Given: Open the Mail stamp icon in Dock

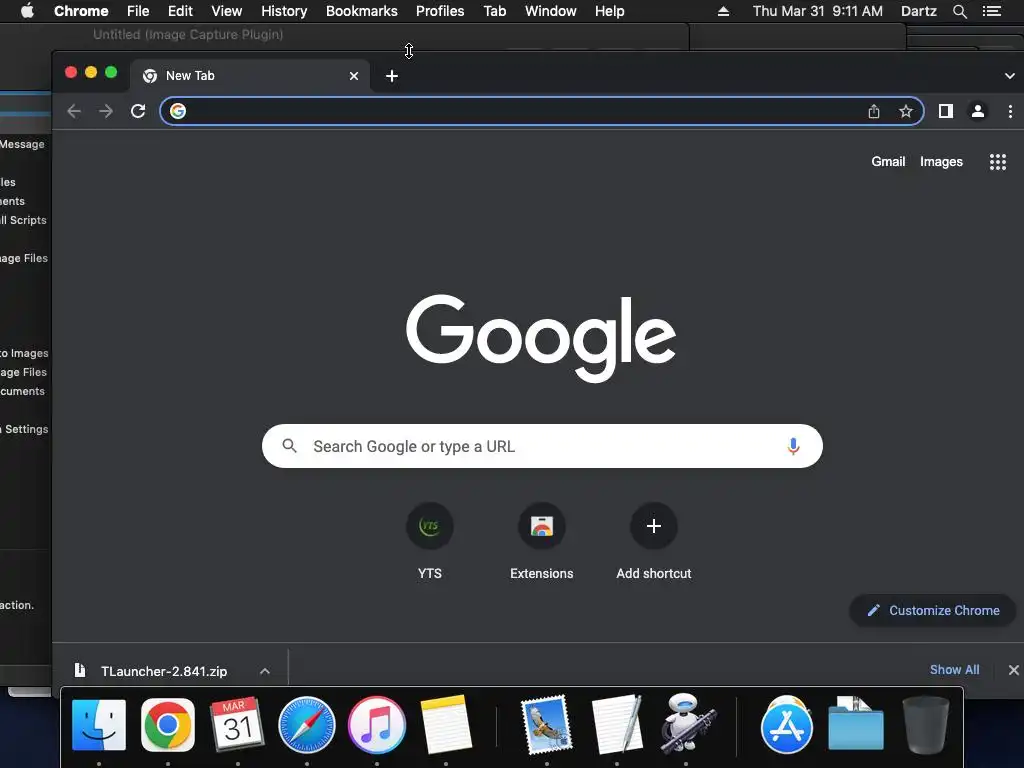Looking at the screenshot, I should 547,725.
